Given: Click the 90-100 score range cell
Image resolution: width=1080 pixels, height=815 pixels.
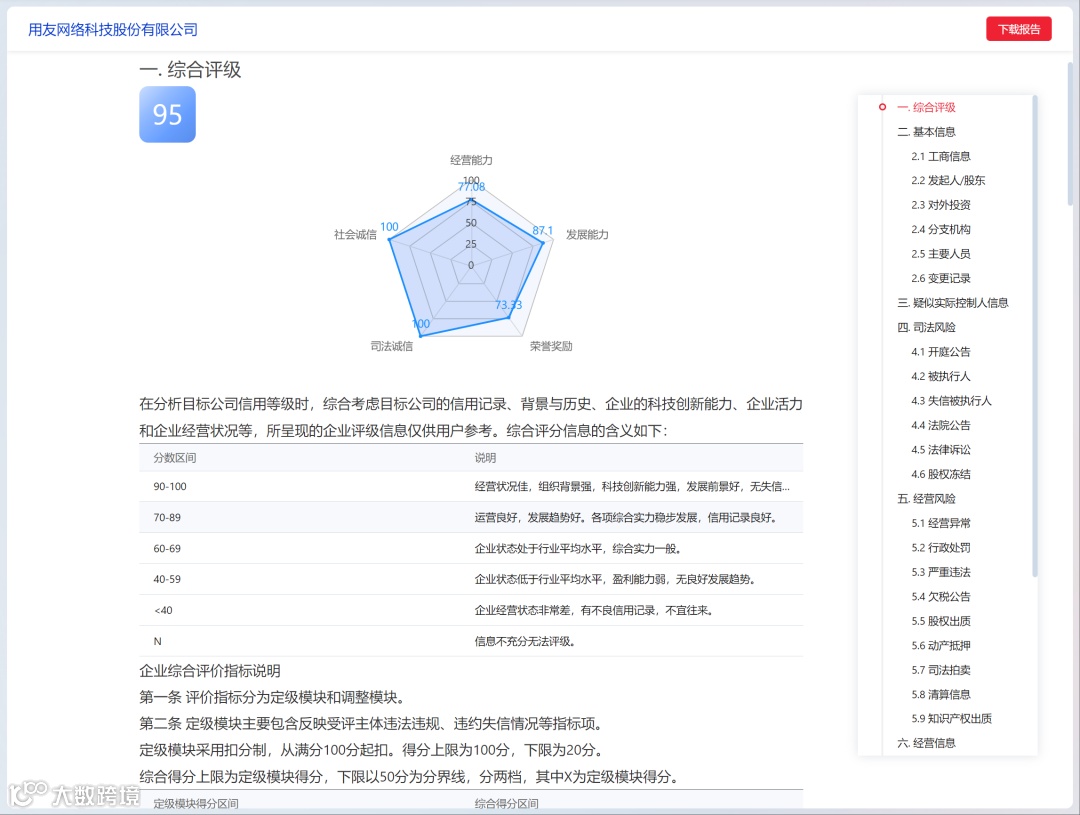Looking at the screenshot, I should pyautogui.click(x=170, y=486).
